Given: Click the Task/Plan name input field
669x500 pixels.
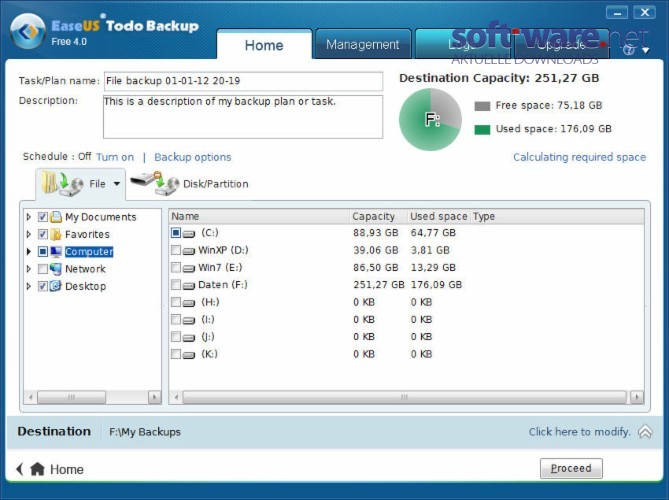Looking at the screenshot, I should [243, 81].
